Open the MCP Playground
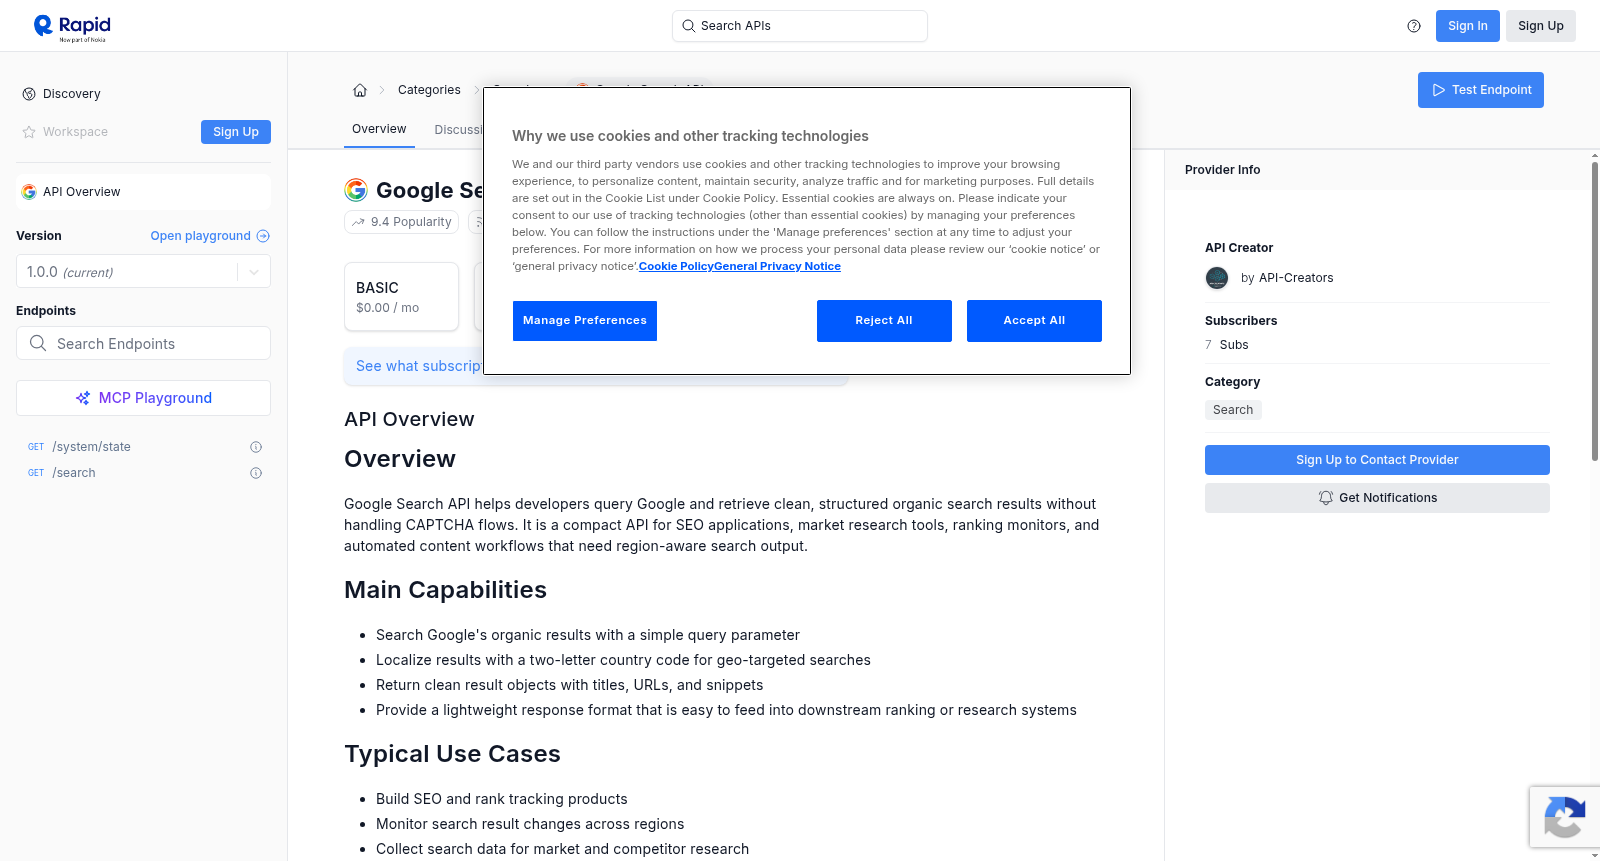The width and height of the screenshot is (1600, 861). [x=143, y=398]
